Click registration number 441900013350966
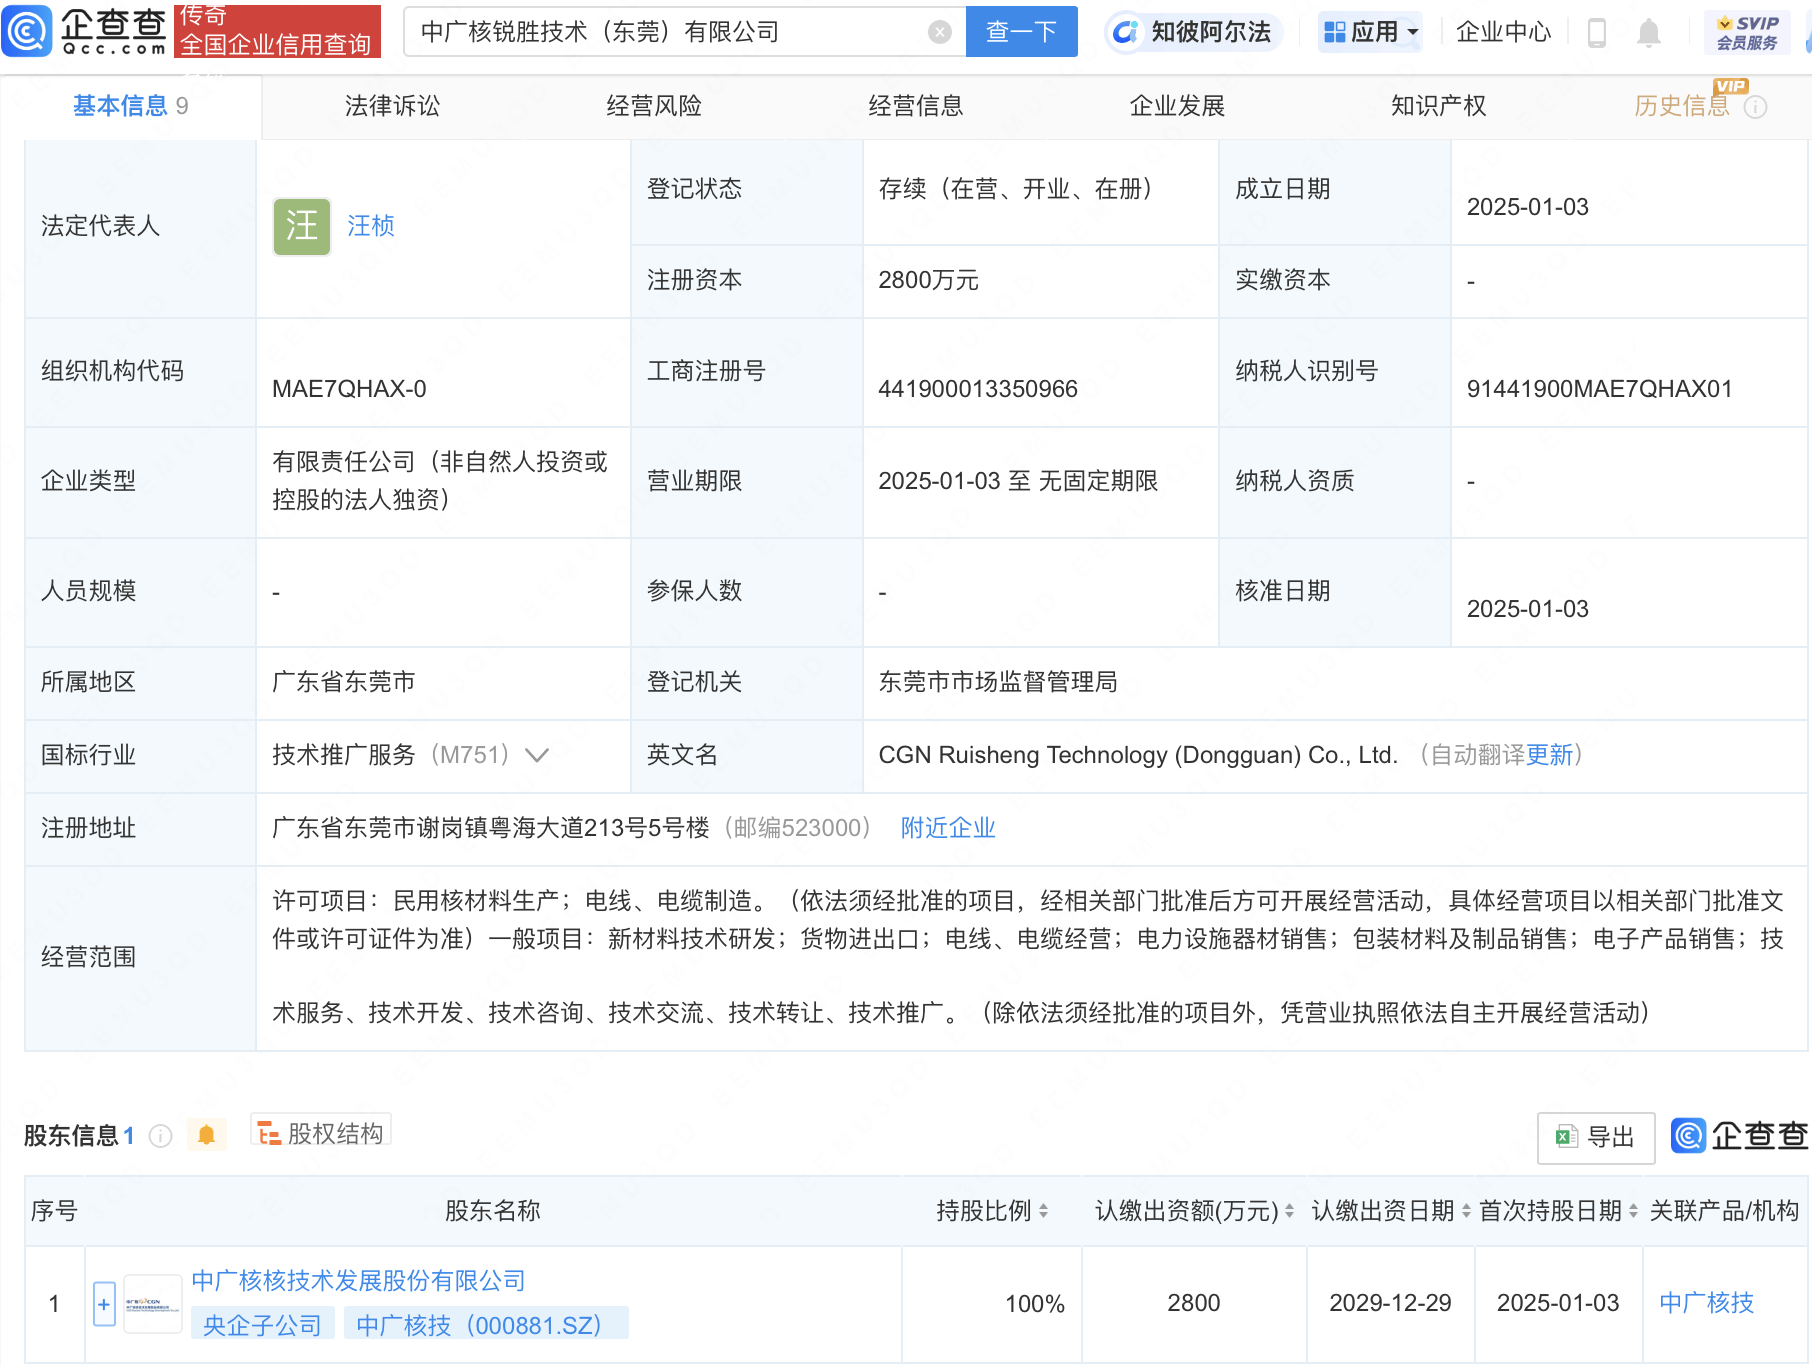Image resolution: width=1812 pixels, height=1366 pixels. (978, 389)
